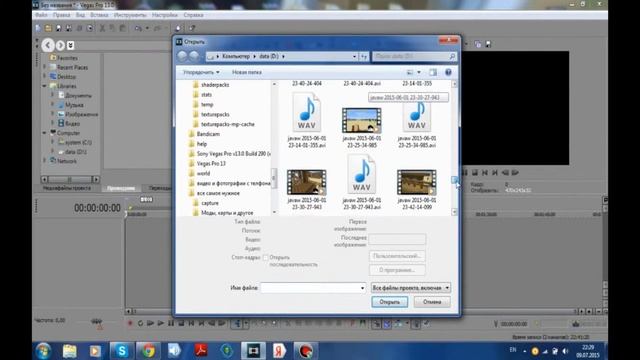Toggle the 'Открыть последовательность' checkbox
The width and height of the screenshot is (640, 360).
coord(266,258)
